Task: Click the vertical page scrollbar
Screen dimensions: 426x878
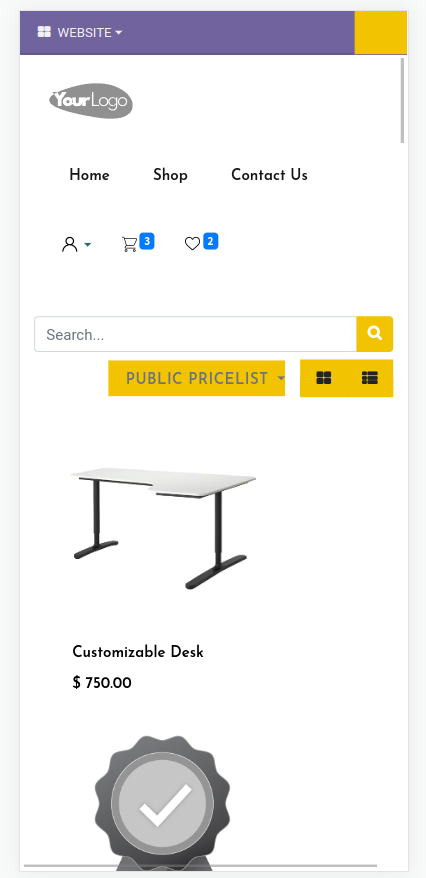Action: click(402, 101)
